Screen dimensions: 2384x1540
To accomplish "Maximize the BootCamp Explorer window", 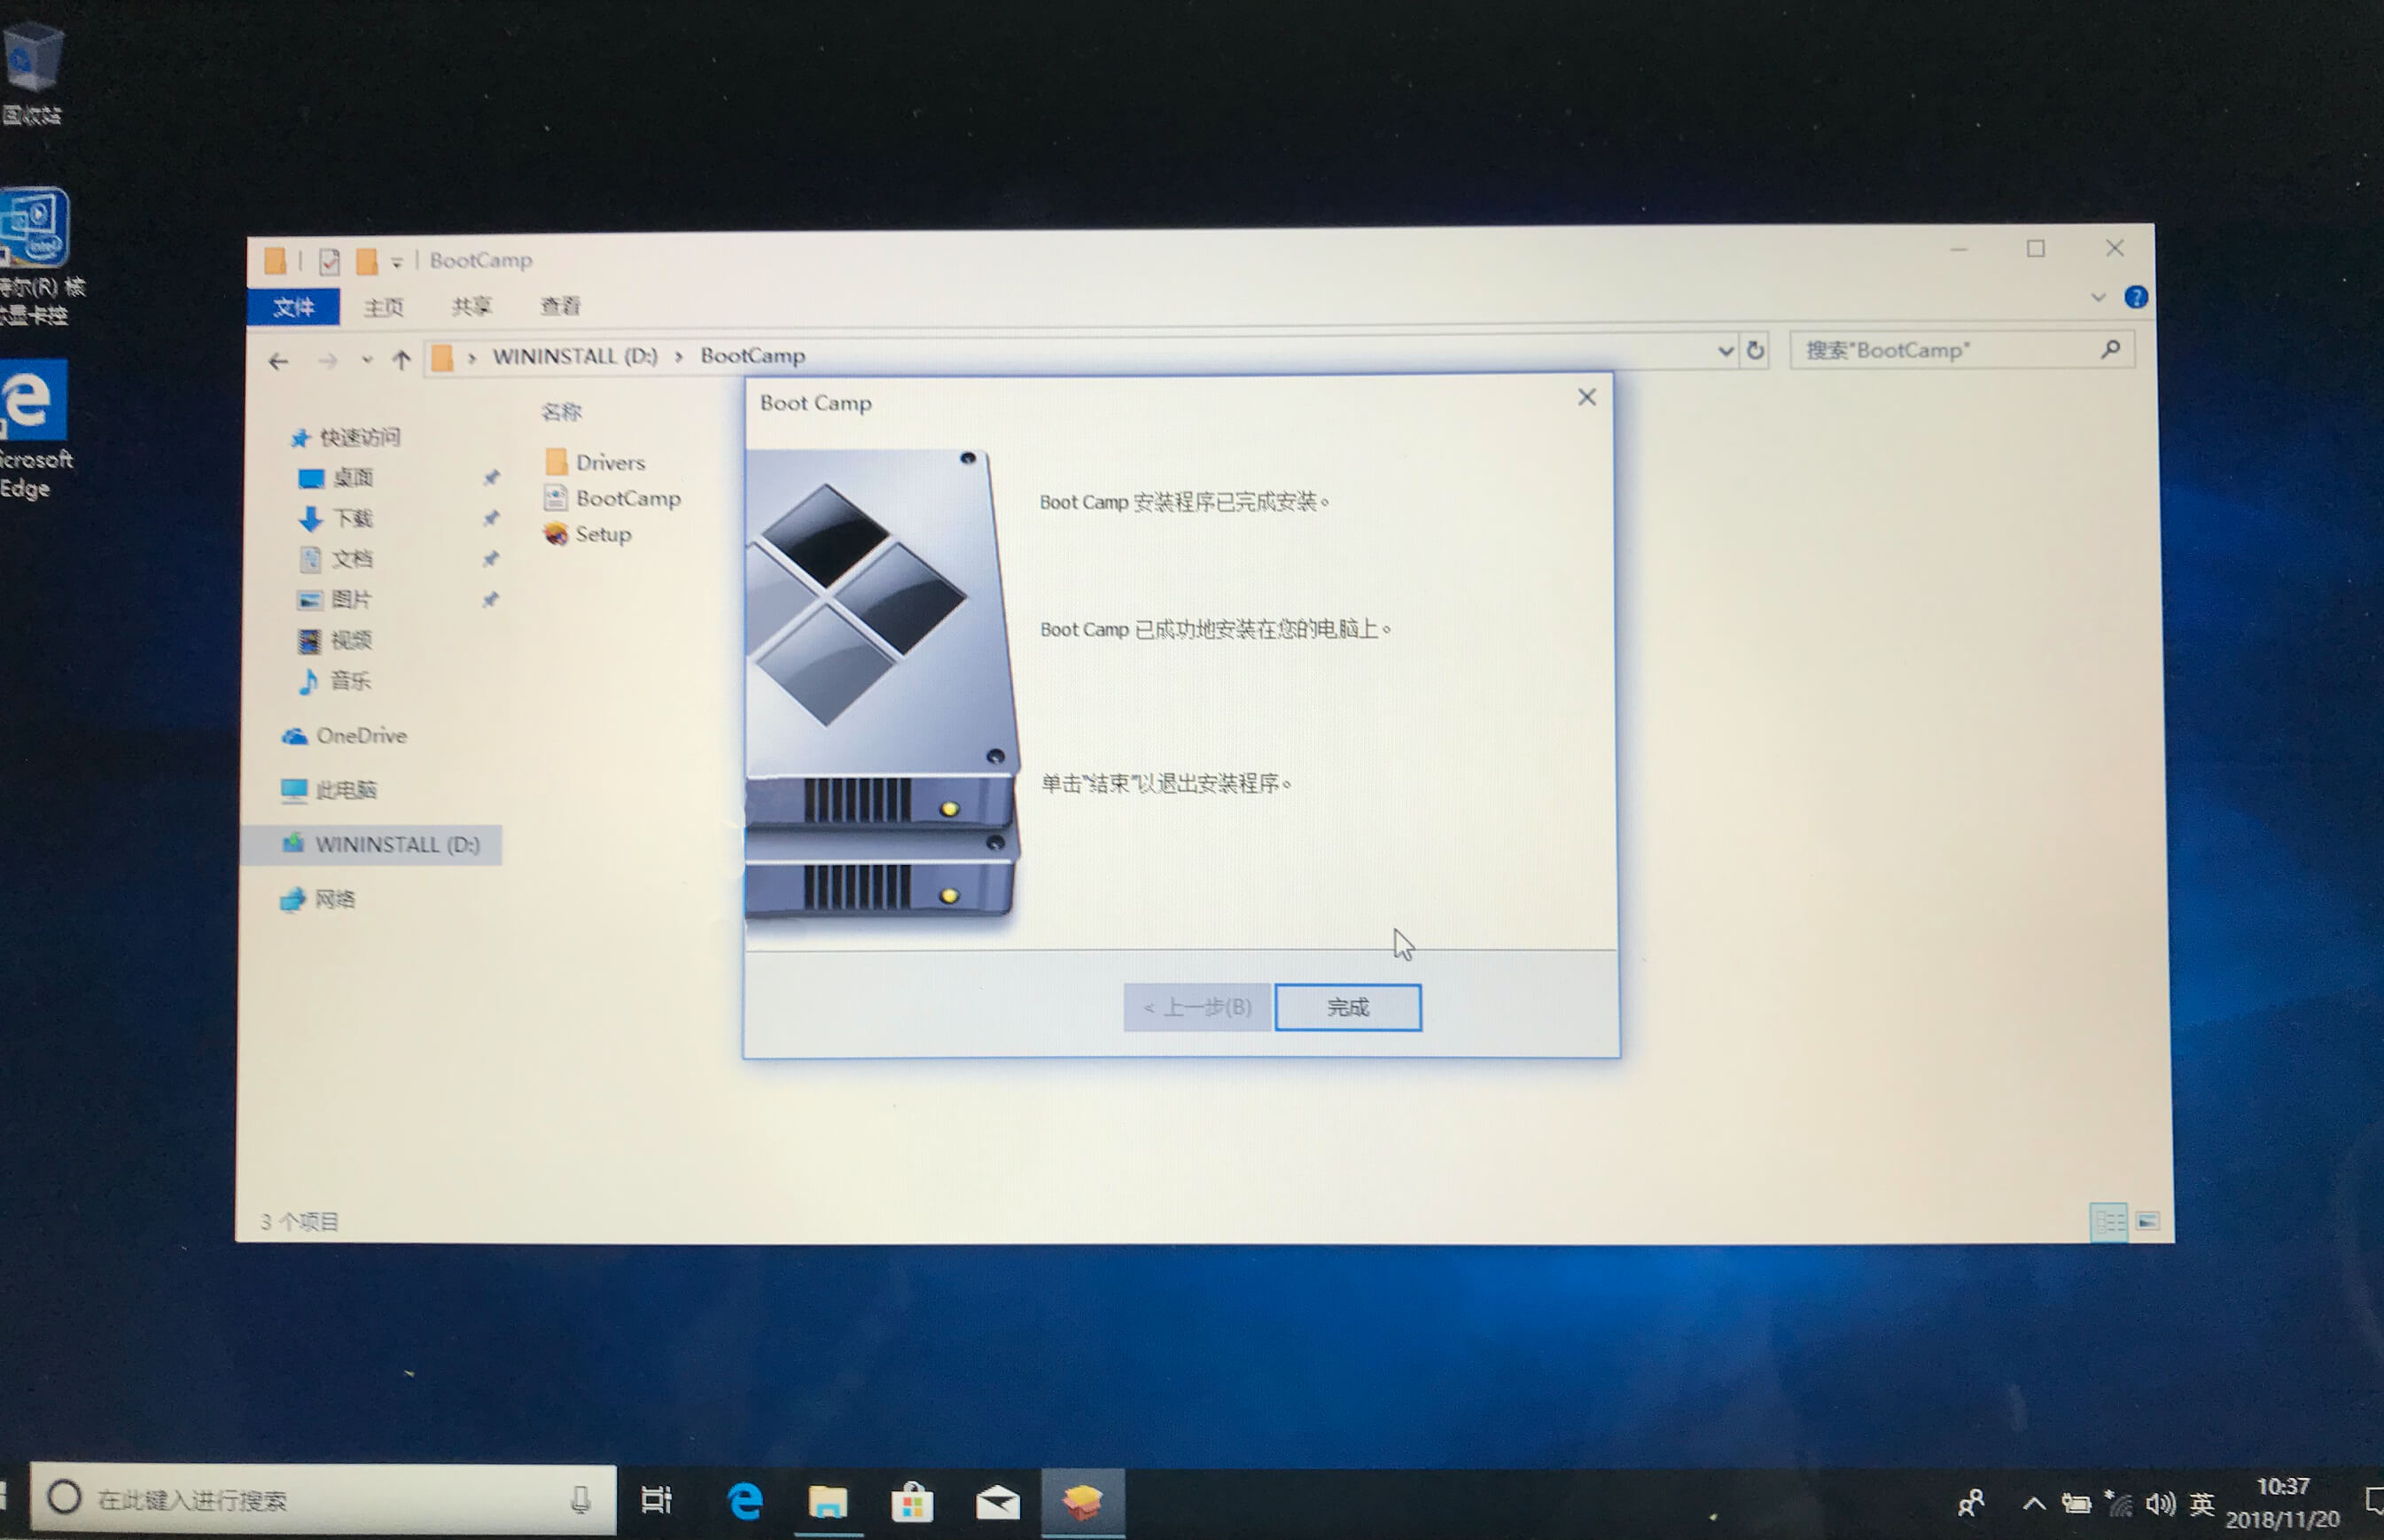I will pyautogui.click(x=2035, y=248).
